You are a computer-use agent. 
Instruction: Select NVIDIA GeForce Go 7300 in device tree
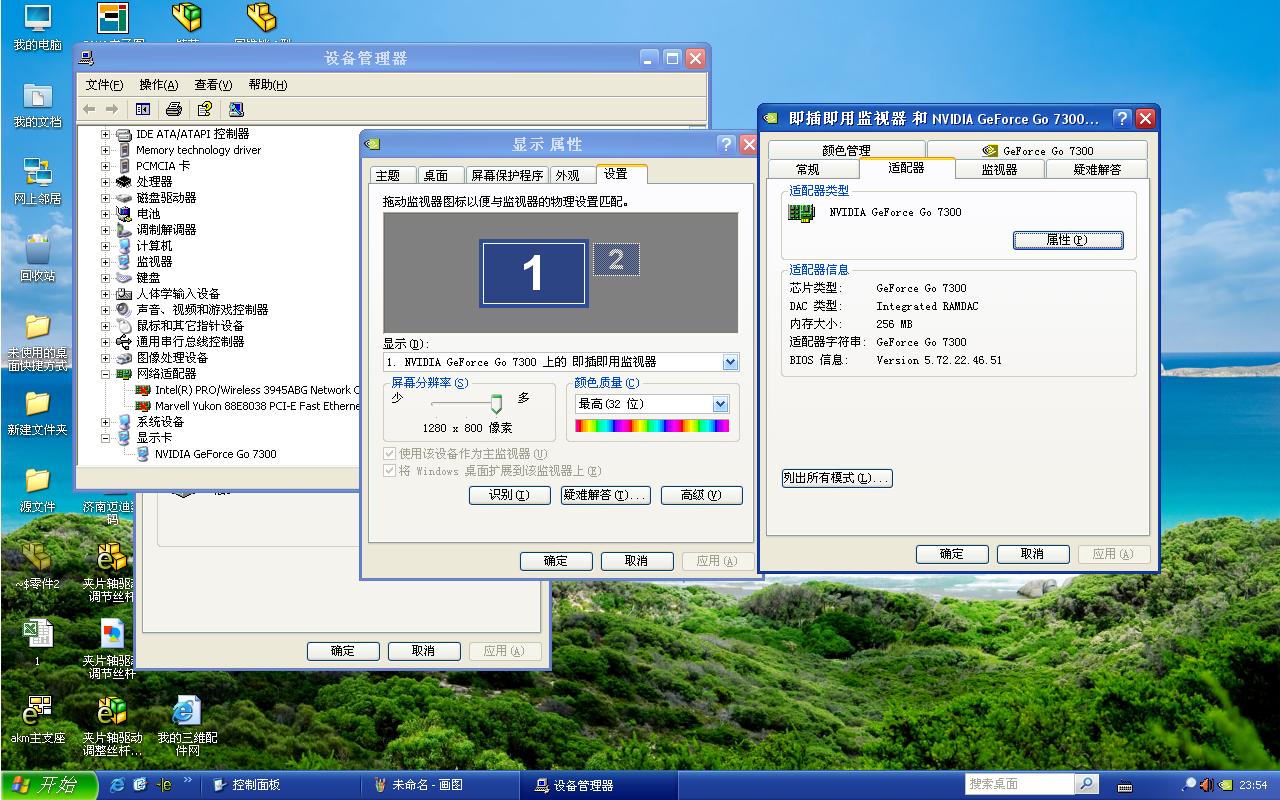pos(215,454)
